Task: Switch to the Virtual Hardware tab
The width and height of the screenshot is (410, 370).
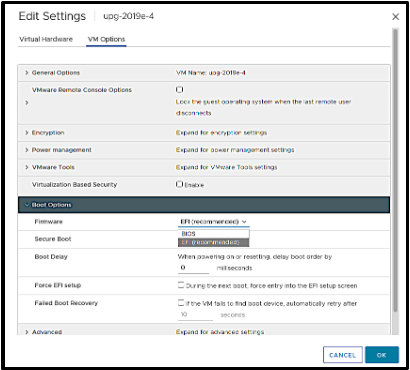Action: (46, 39)
